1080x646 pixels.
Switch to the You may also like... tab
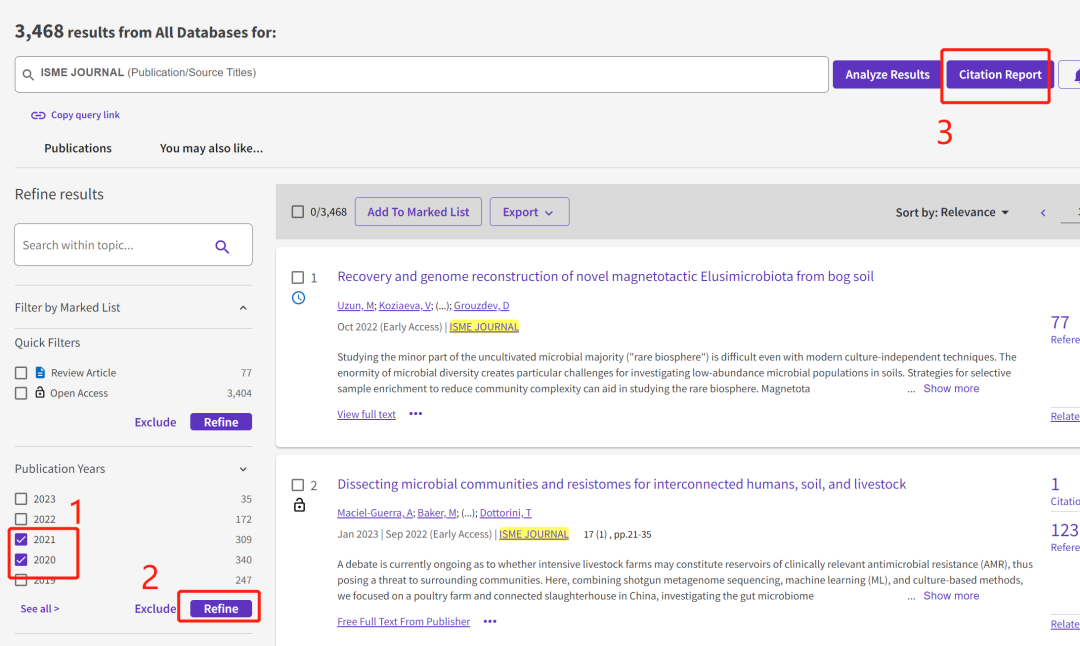click(211, 148)
